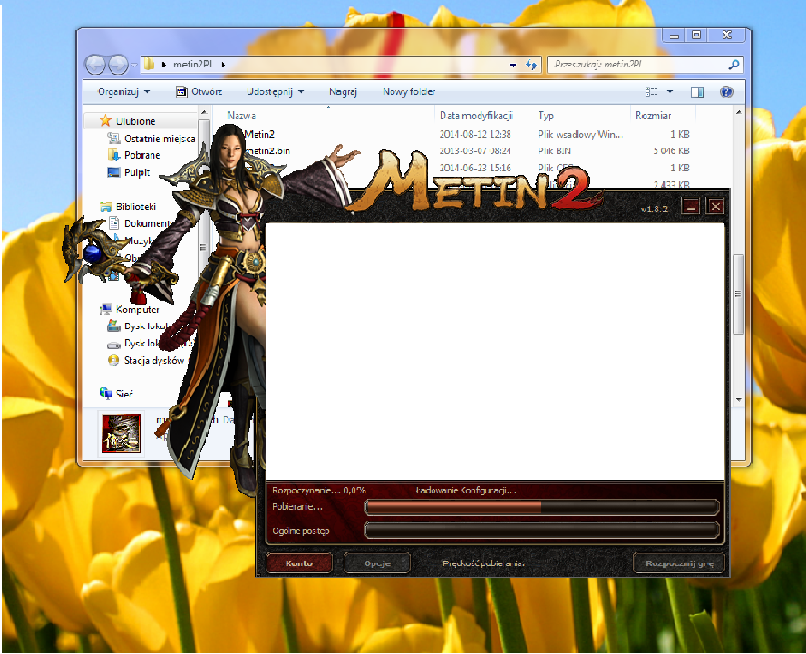
Task: Open the Organizuj dropdown menu
Action: click(124, 92)
